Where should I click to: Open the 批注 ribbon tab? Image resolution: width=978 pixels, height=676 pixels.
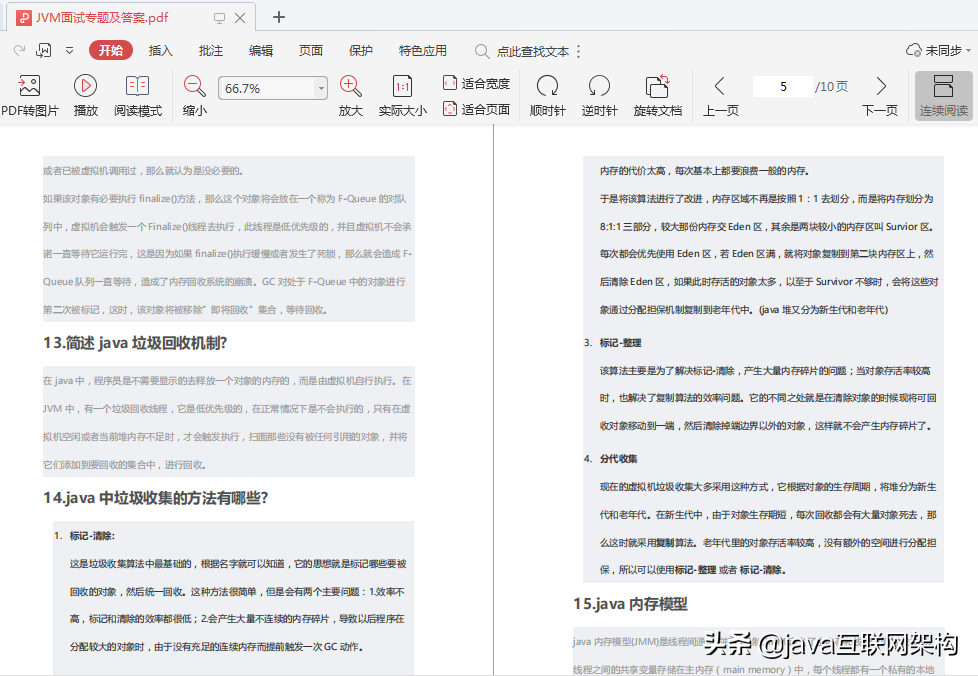pyautogui.click(x=211, y=51)
